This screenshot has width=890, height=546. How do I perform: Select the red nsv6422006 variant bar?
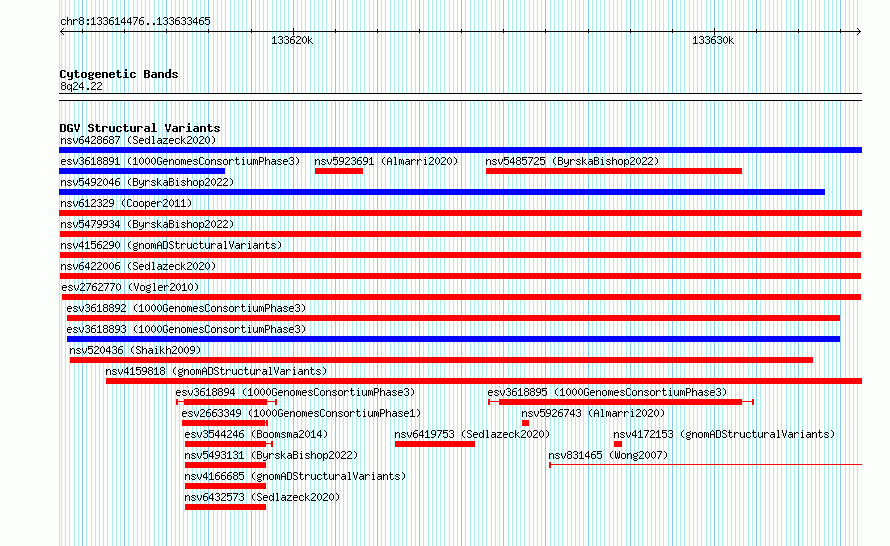coord(460,276)
